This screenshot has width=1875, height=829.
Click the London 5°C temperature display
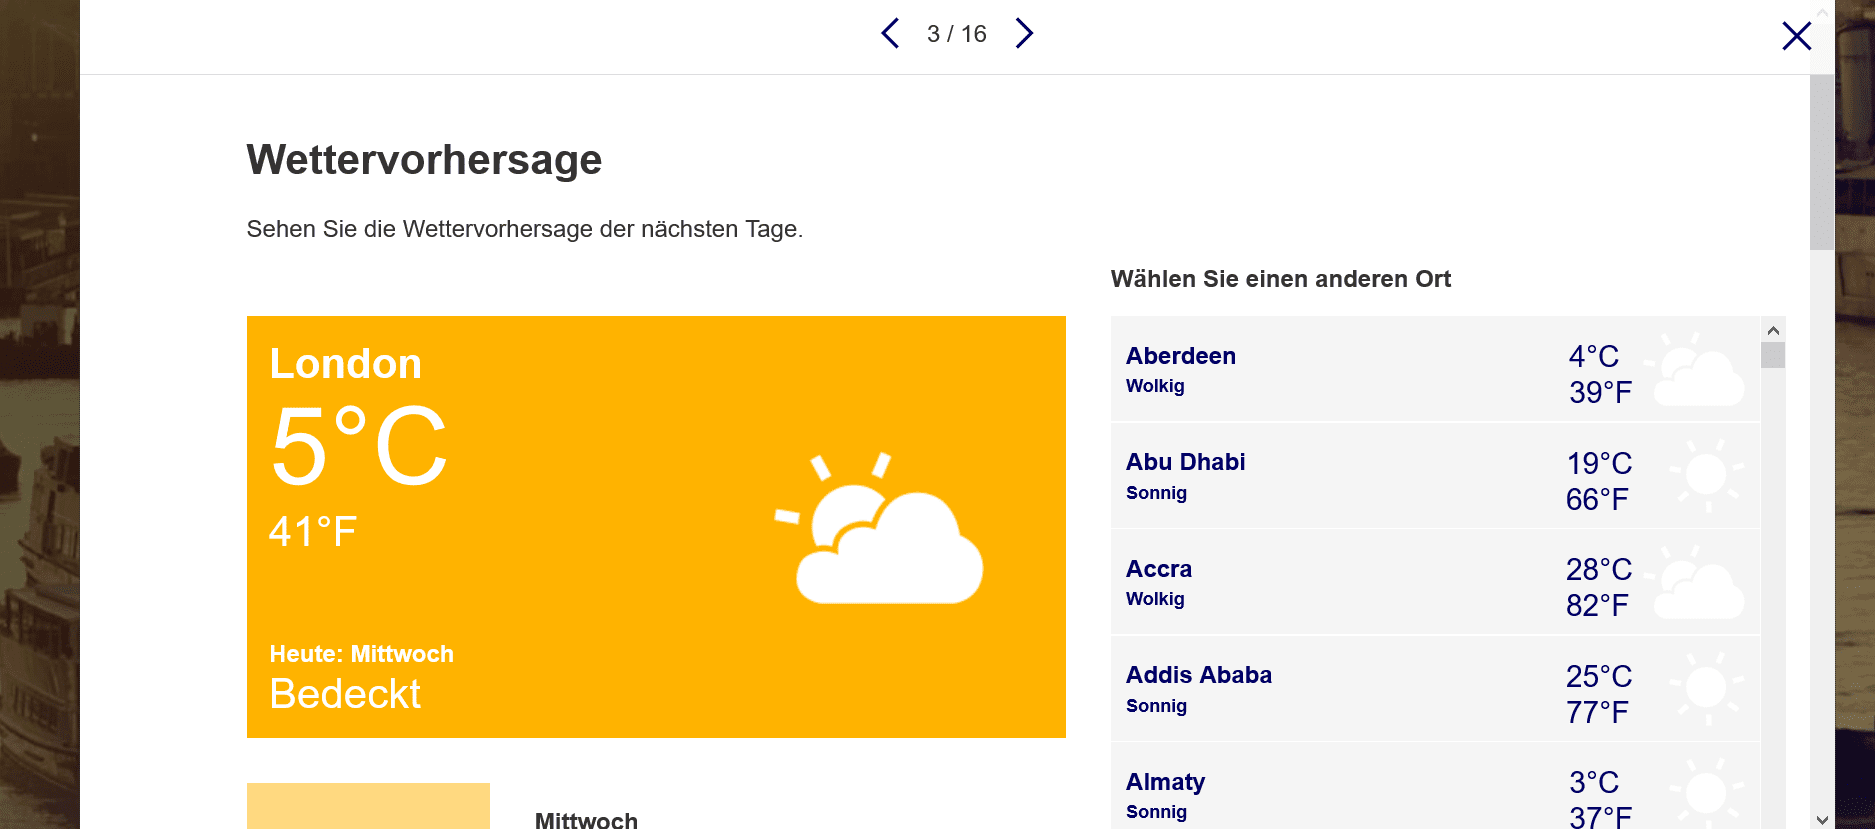click(358, 446)
